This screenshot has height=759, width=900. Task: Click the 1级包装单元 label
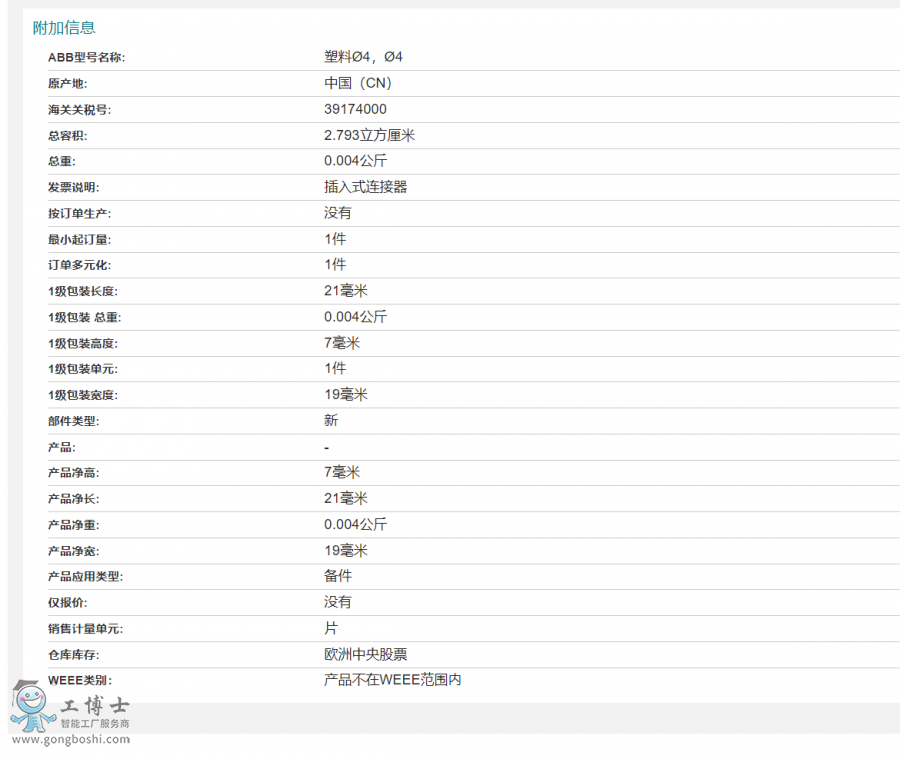pyautogui.click(x=83, y=369)
